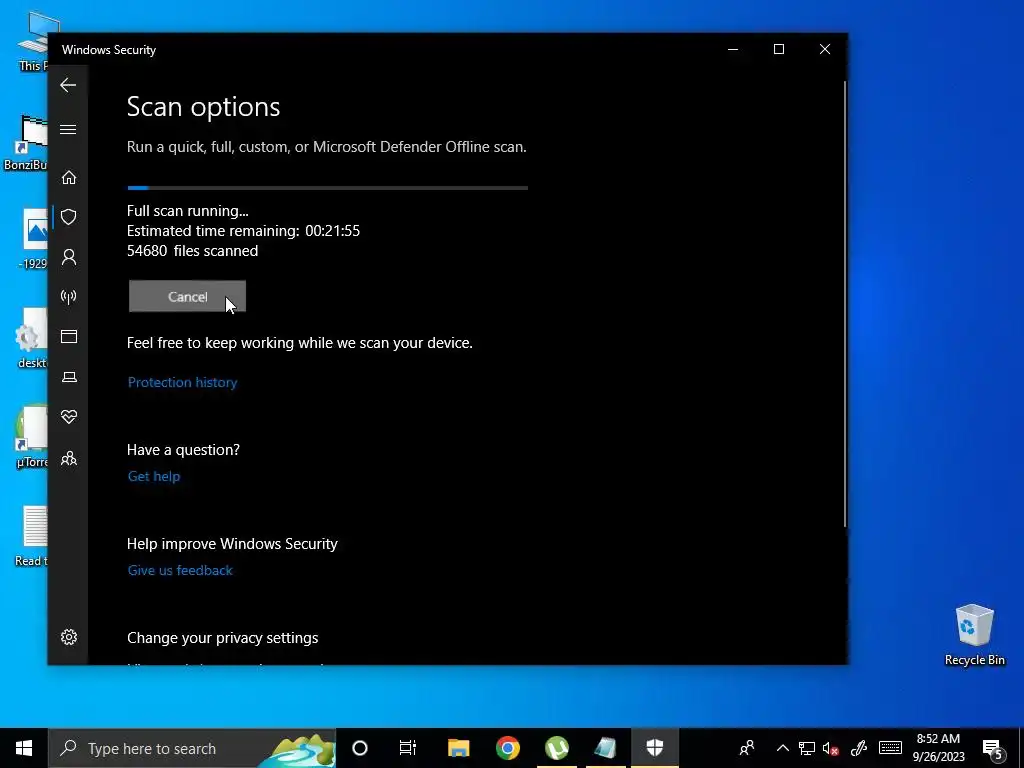Image resolution: width=1024 pixels, height=768 pixels.
Task: Open uTorrent from the taskbar
Action: [556, 748]
